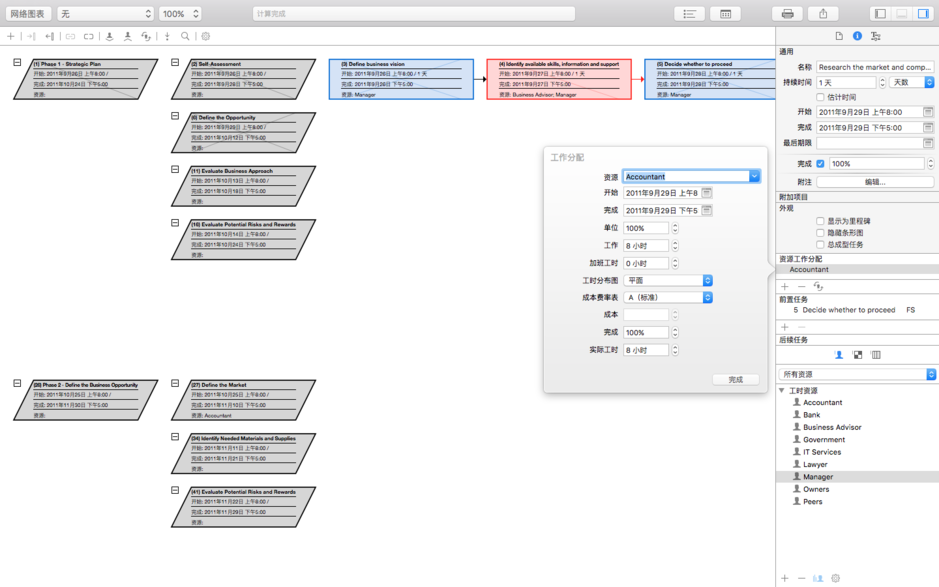
Task: Check the 估计时间 checkbox in the inspector
Action: click(x=820, y=96)
